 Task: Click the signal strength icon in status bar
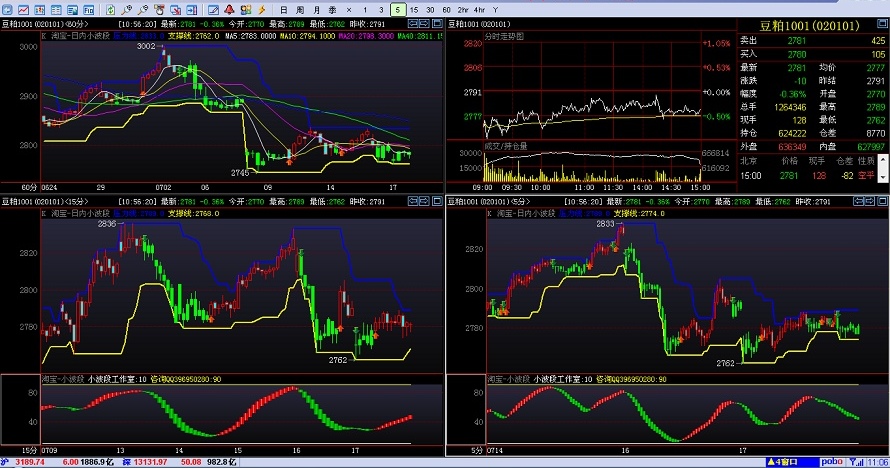point(857,462)
